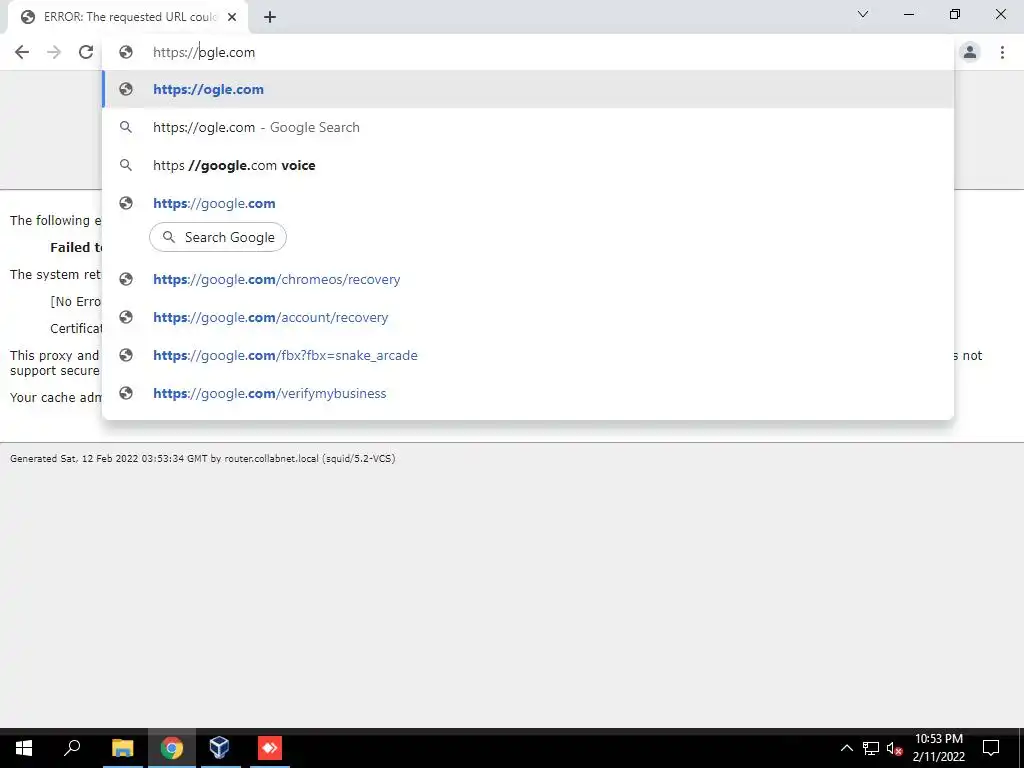Viewport: 1024px width, 768px height.
Task: Switch to Chrome on the taskbar
Action: pos(172,748)
